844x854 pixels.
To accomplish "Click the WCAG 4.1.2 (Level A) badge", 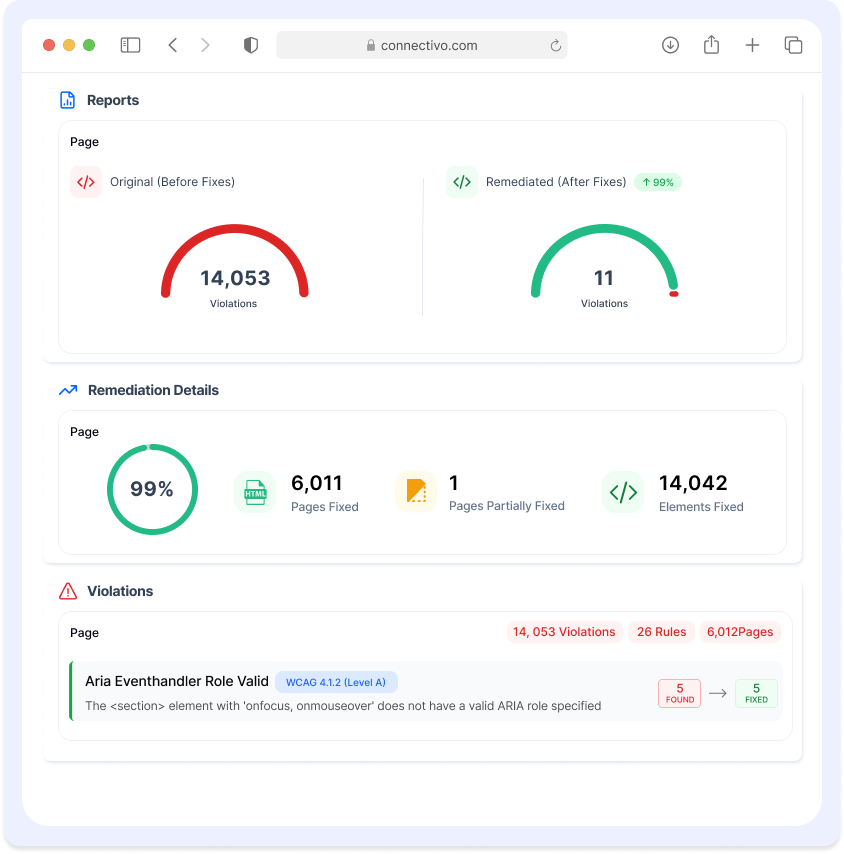I will 336,681.
